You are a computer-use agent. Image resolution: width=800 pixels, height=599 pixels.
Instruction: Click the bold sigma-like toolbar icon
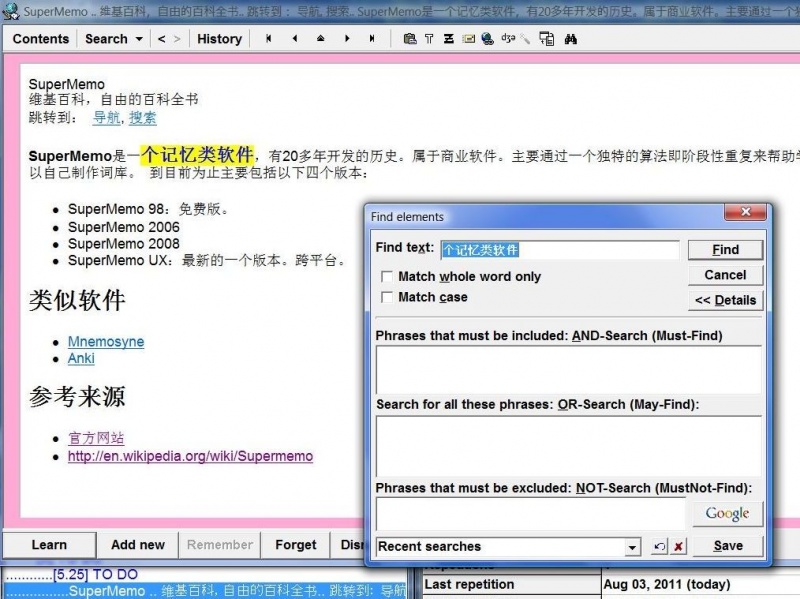[448, 39]
